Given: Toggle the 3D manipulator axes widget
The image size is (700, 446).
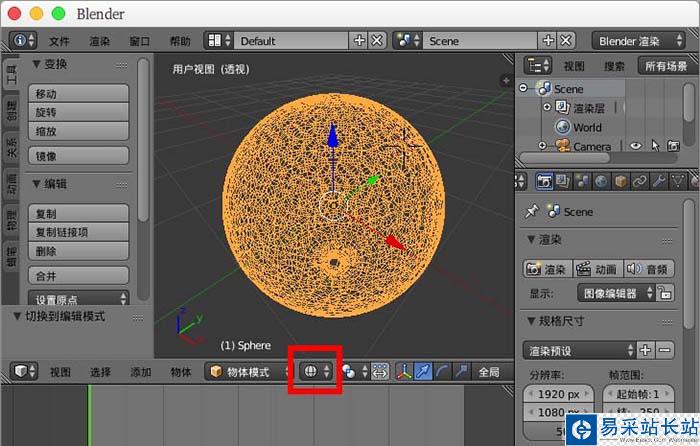Looking at the screenshot, I should point(404,371).
